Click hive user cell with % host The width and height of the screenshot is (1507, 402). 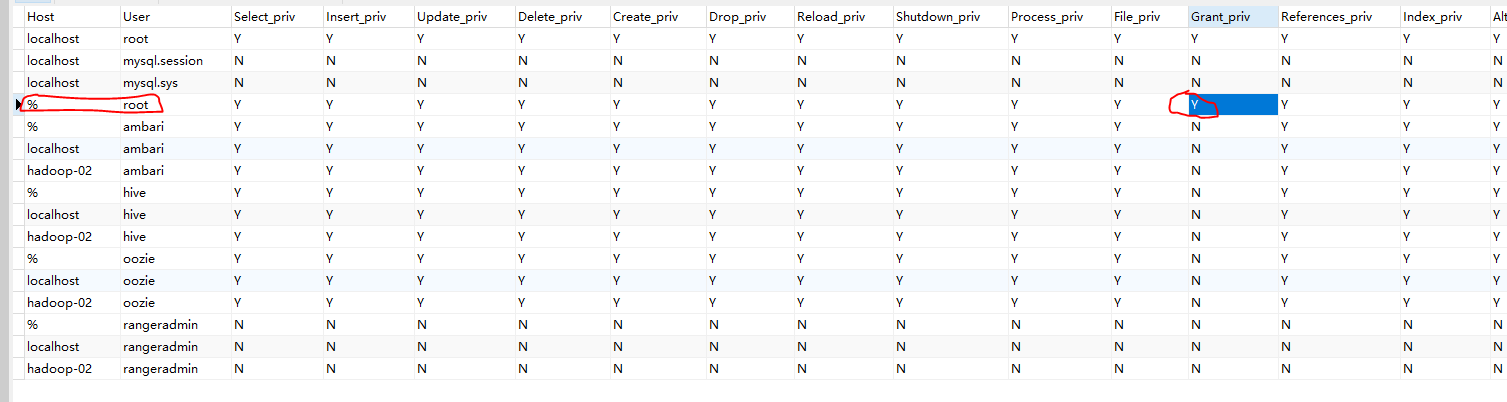click(174, 193)
